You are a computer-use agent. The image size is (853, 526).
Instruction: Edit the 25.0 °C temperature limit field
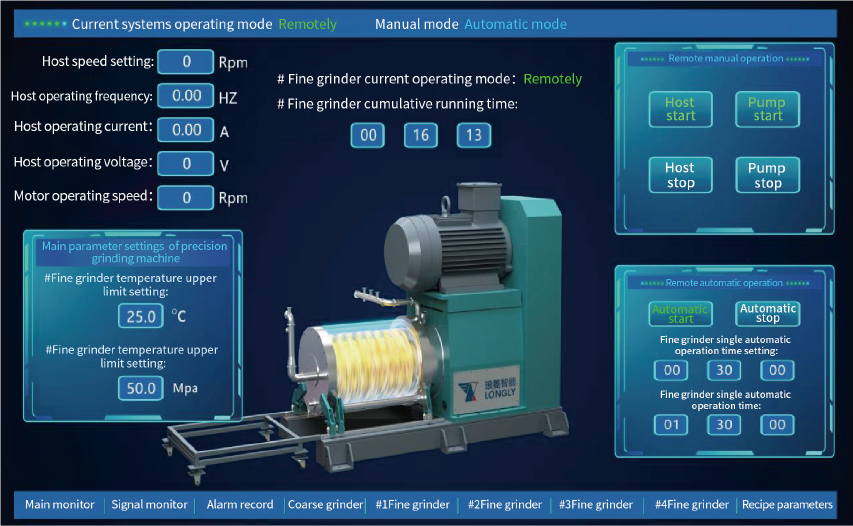141,317
